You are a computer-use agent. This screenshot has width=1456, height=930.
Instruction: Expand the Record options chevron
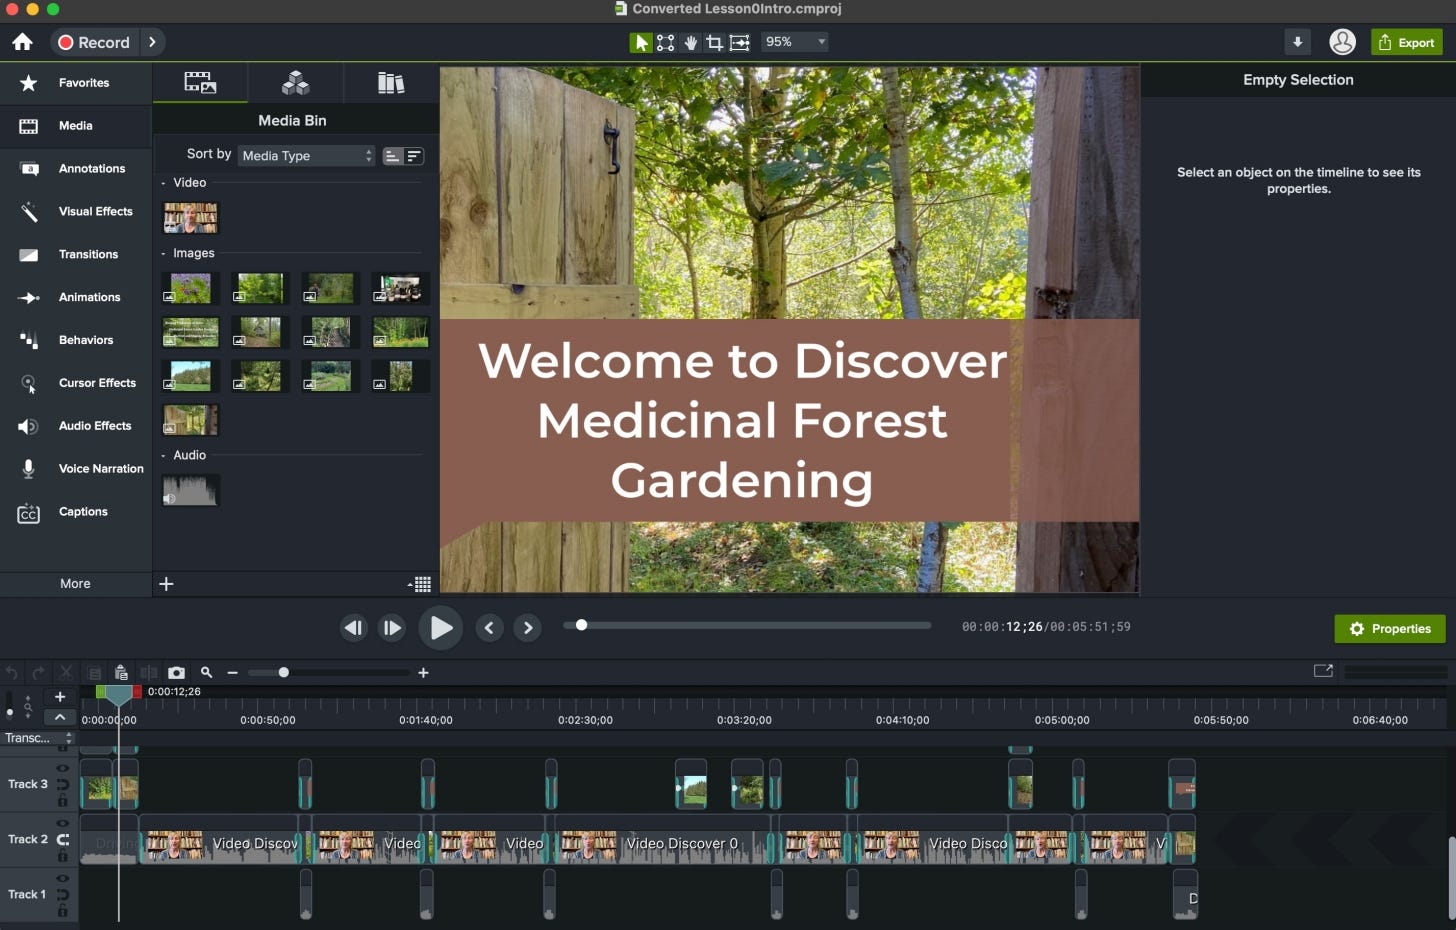coord(152,42)
